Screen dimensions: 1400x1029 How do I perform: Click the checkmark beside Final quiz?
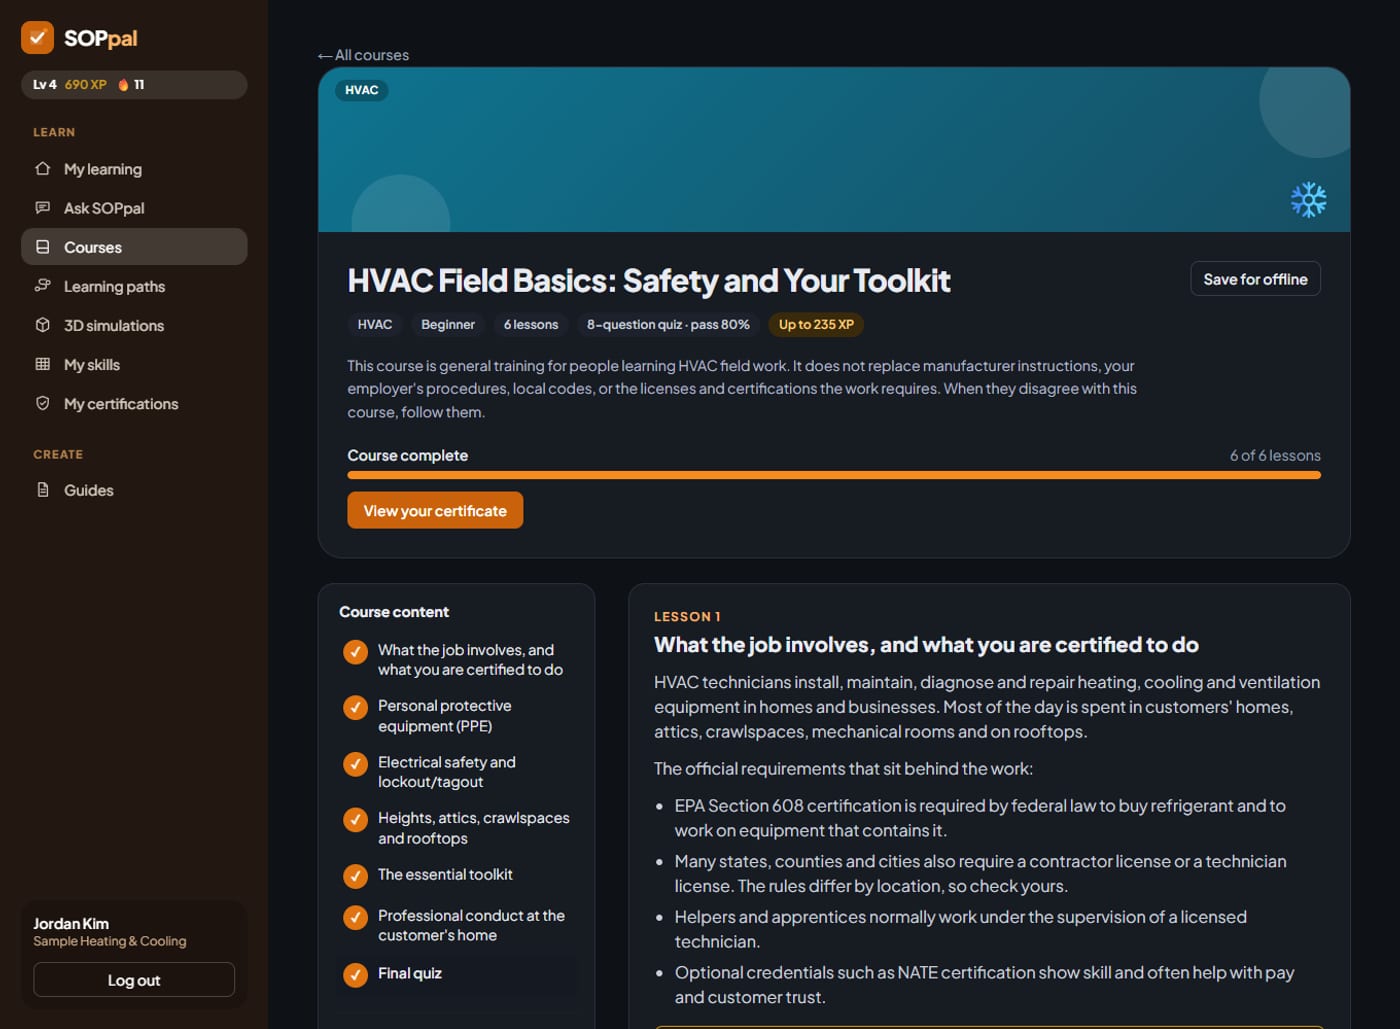click(x=355, y=974)
